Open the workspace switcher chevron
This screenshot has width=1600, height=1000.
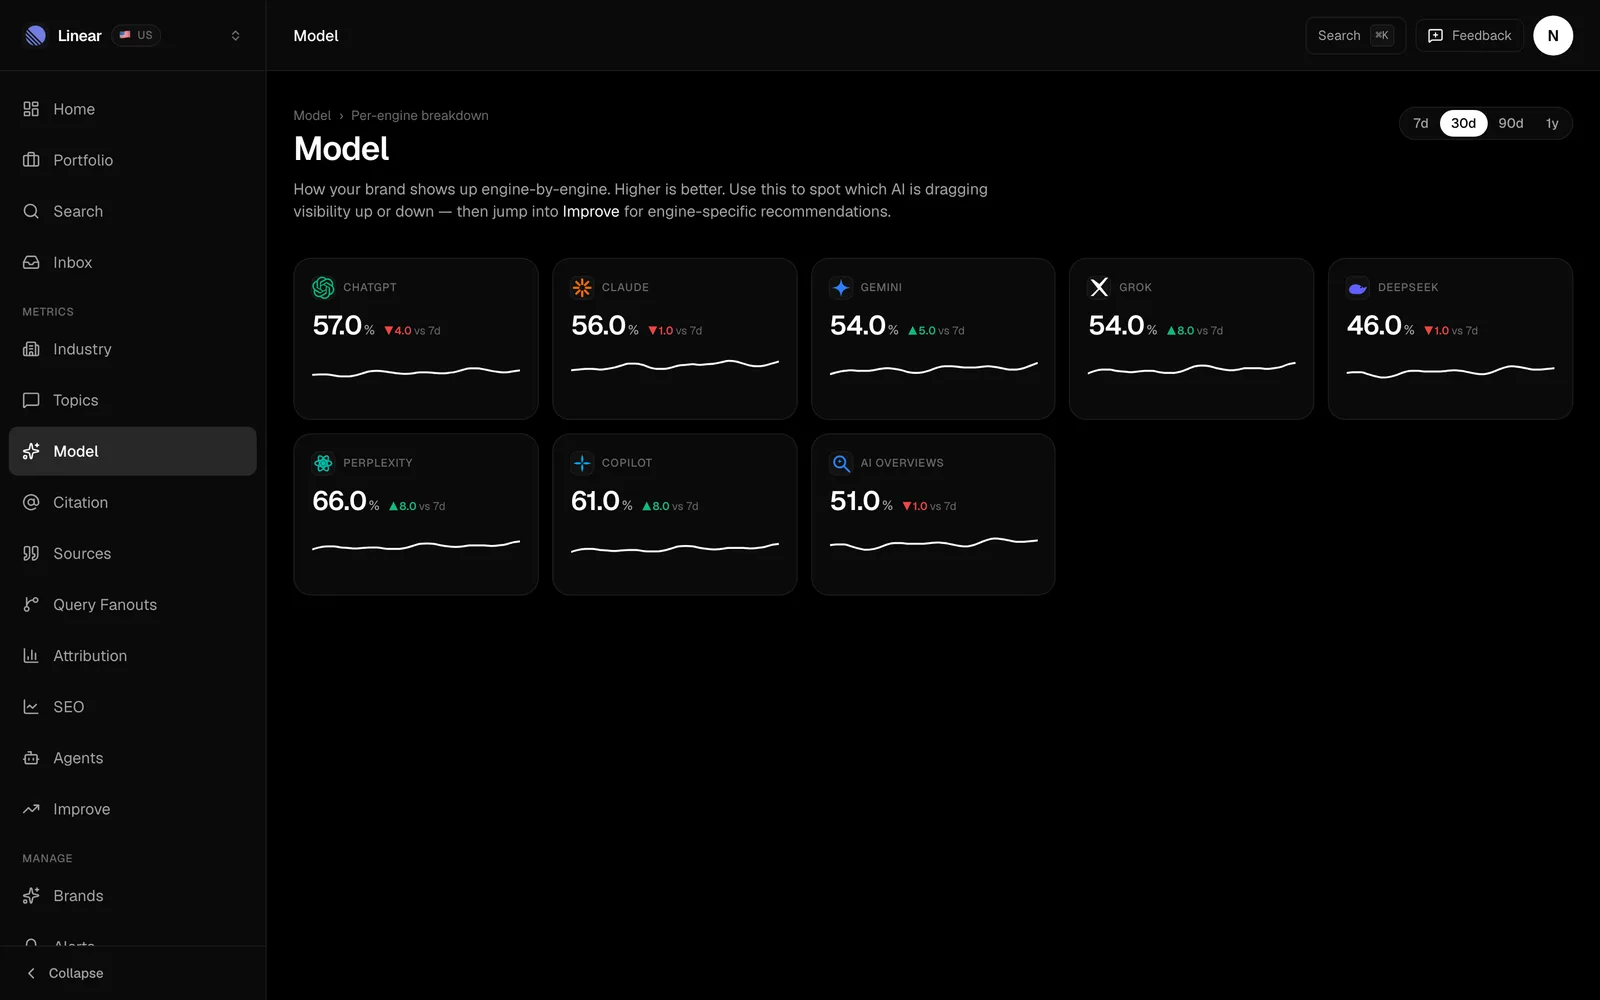click(235, 36)
